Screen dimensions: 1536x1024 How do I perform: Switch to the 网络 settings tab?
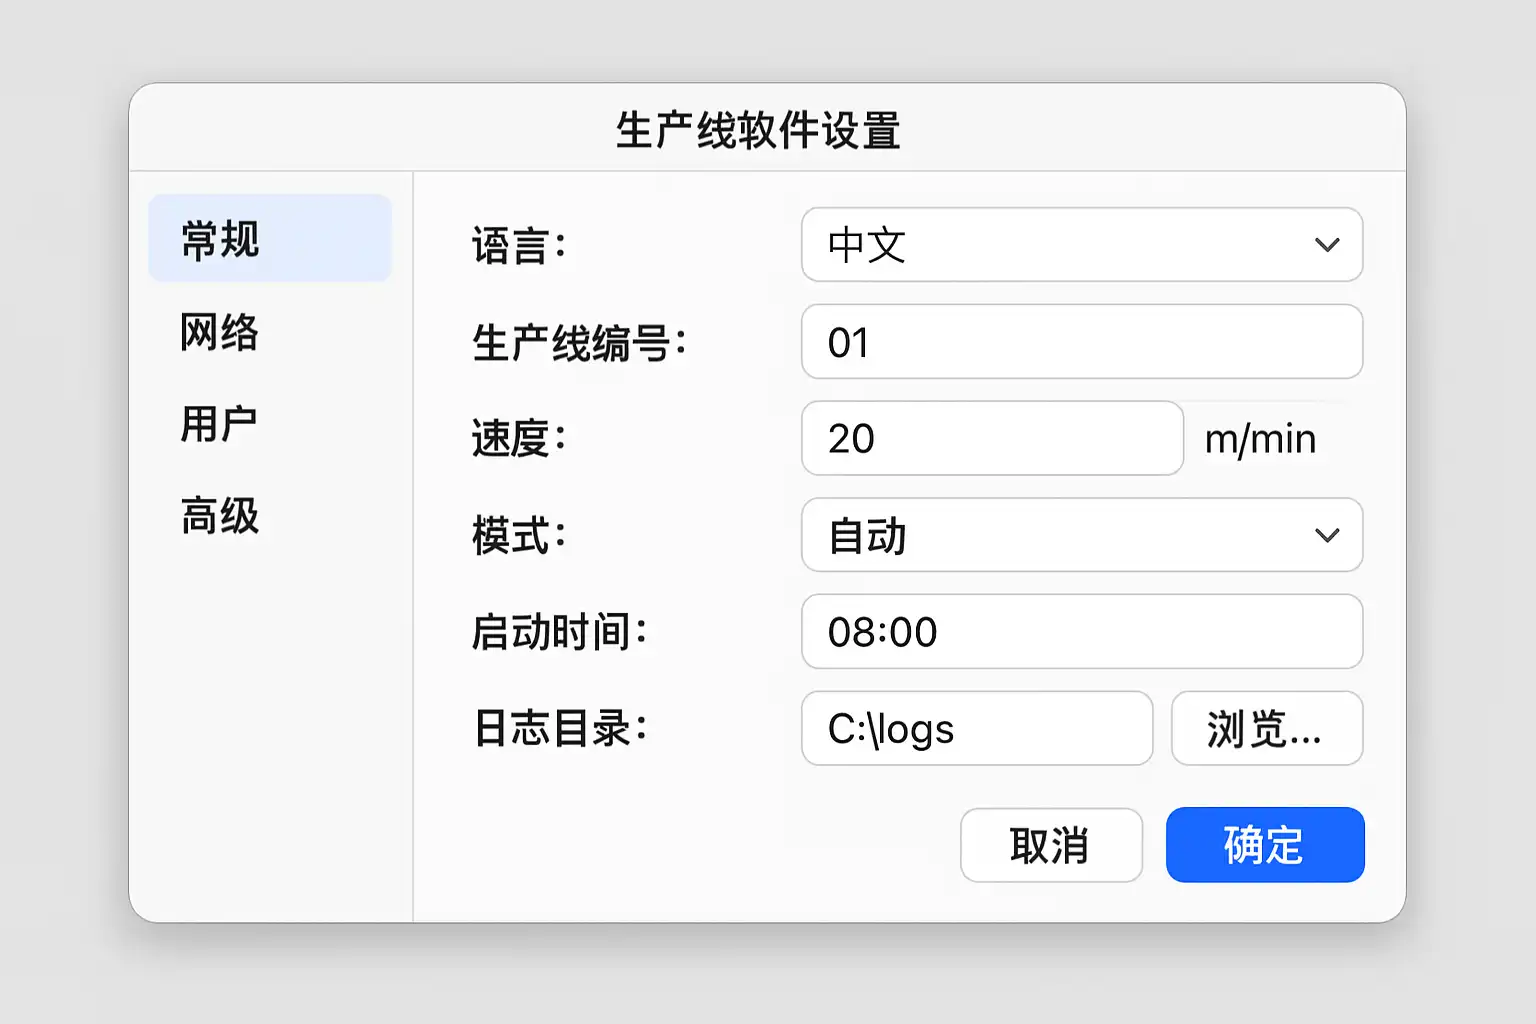(x=220, y=332)
